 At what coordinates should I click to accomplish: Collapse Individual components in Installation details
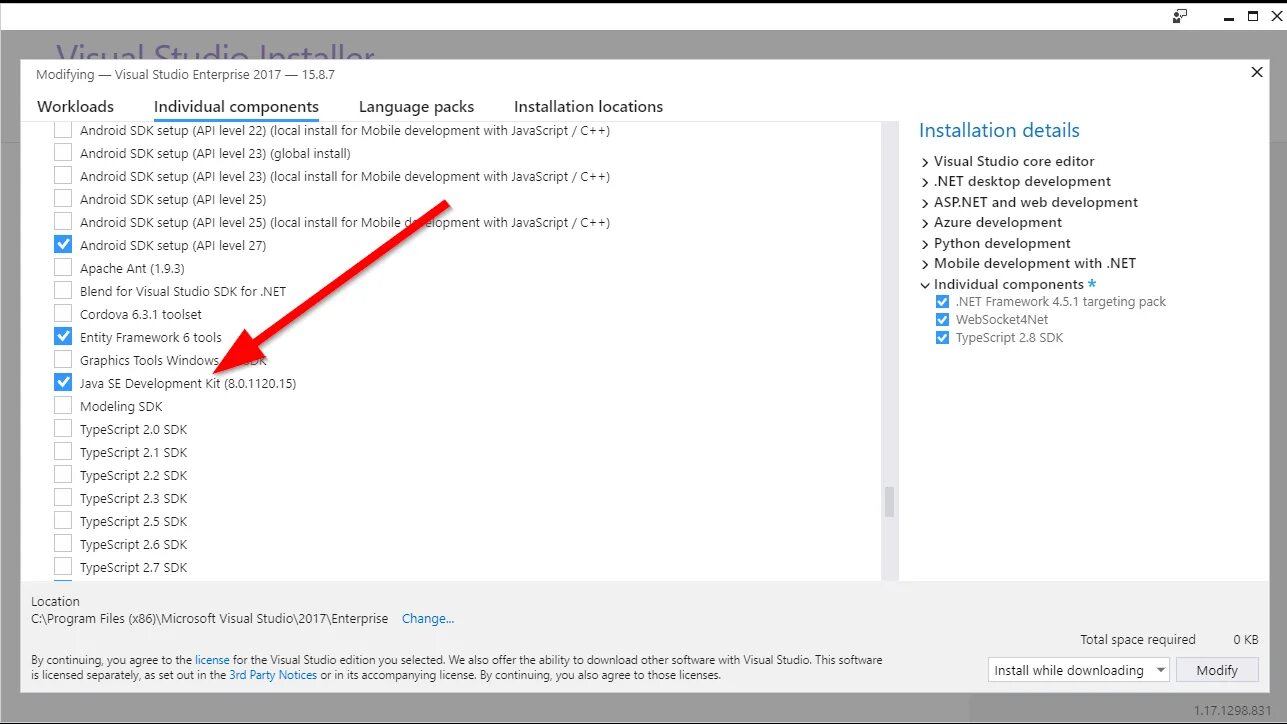pyautogui.click(x=925, y=285)
